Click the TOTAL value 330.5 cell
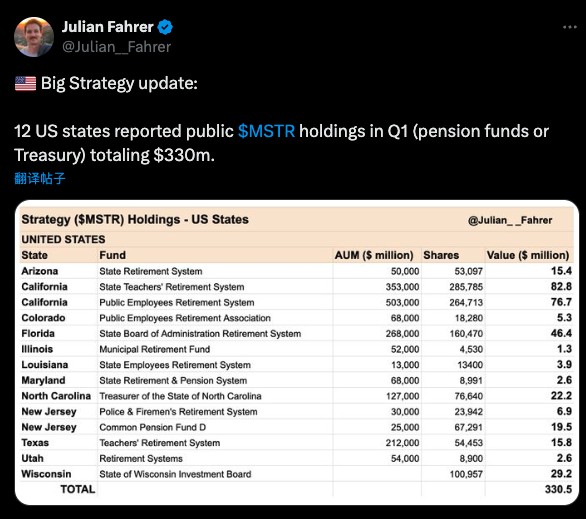Viewport: 586px width, 519px height. click(558, 489)
